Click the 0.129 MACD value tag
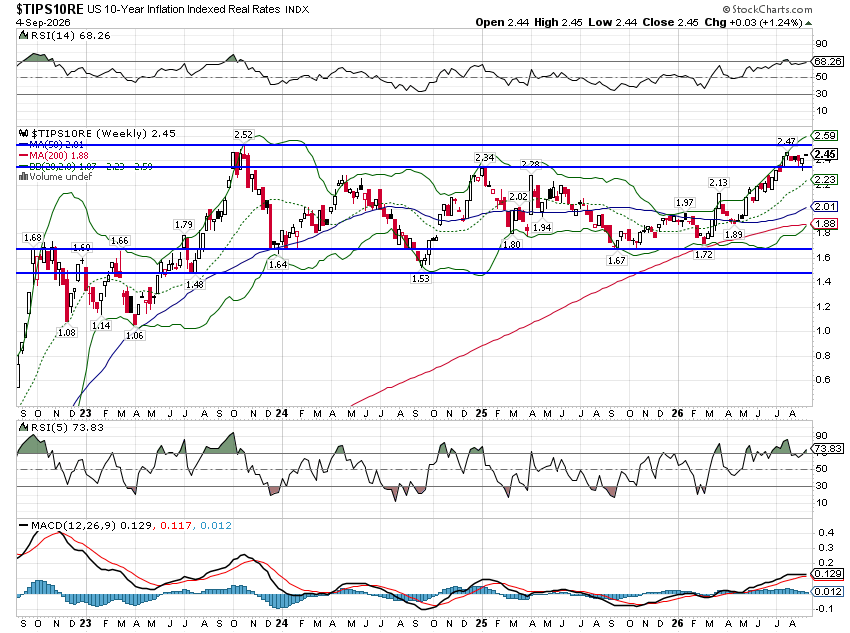This screenshot has width=850, height=633. click(x=827, y=574)
